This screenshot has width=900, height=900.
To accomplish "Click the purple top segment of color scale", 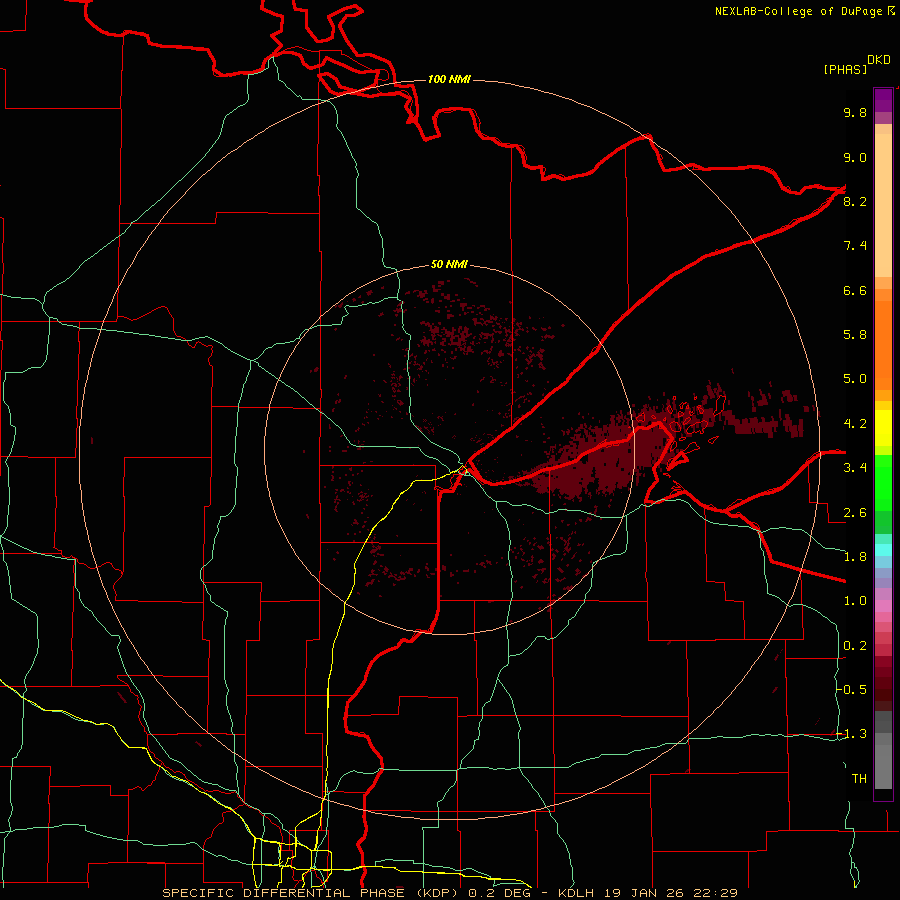I will [883, 100].
